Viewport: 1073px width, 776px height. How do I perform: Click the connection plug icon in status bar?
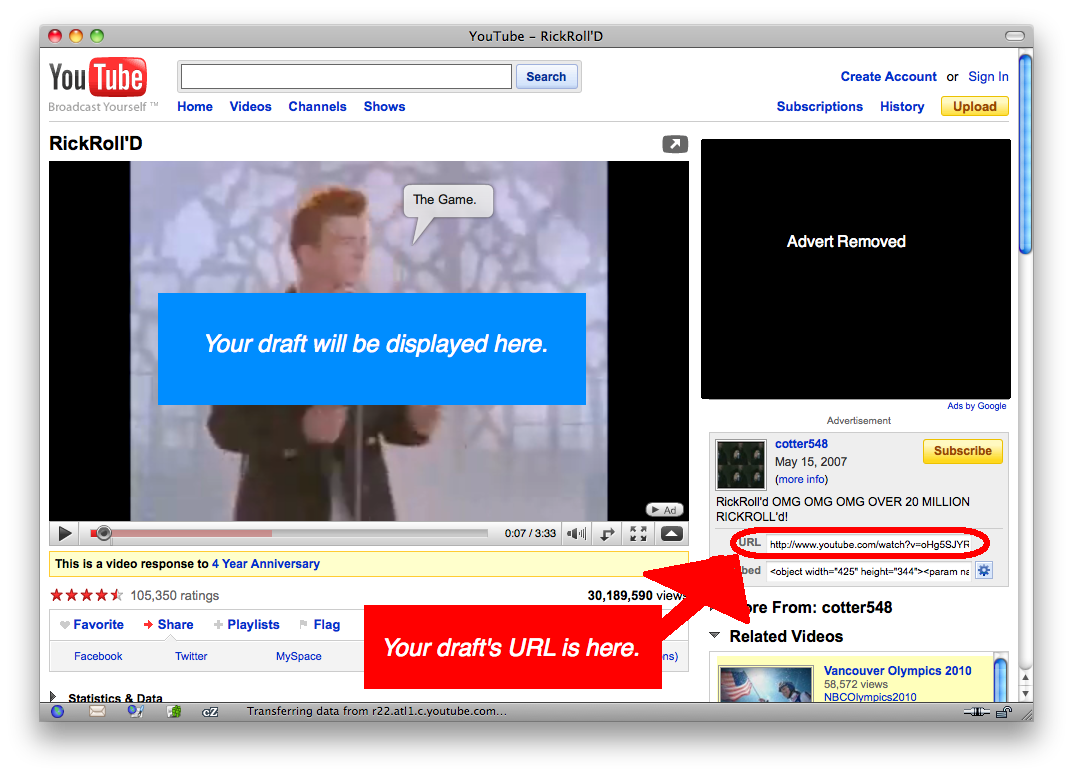coord(977,712)
